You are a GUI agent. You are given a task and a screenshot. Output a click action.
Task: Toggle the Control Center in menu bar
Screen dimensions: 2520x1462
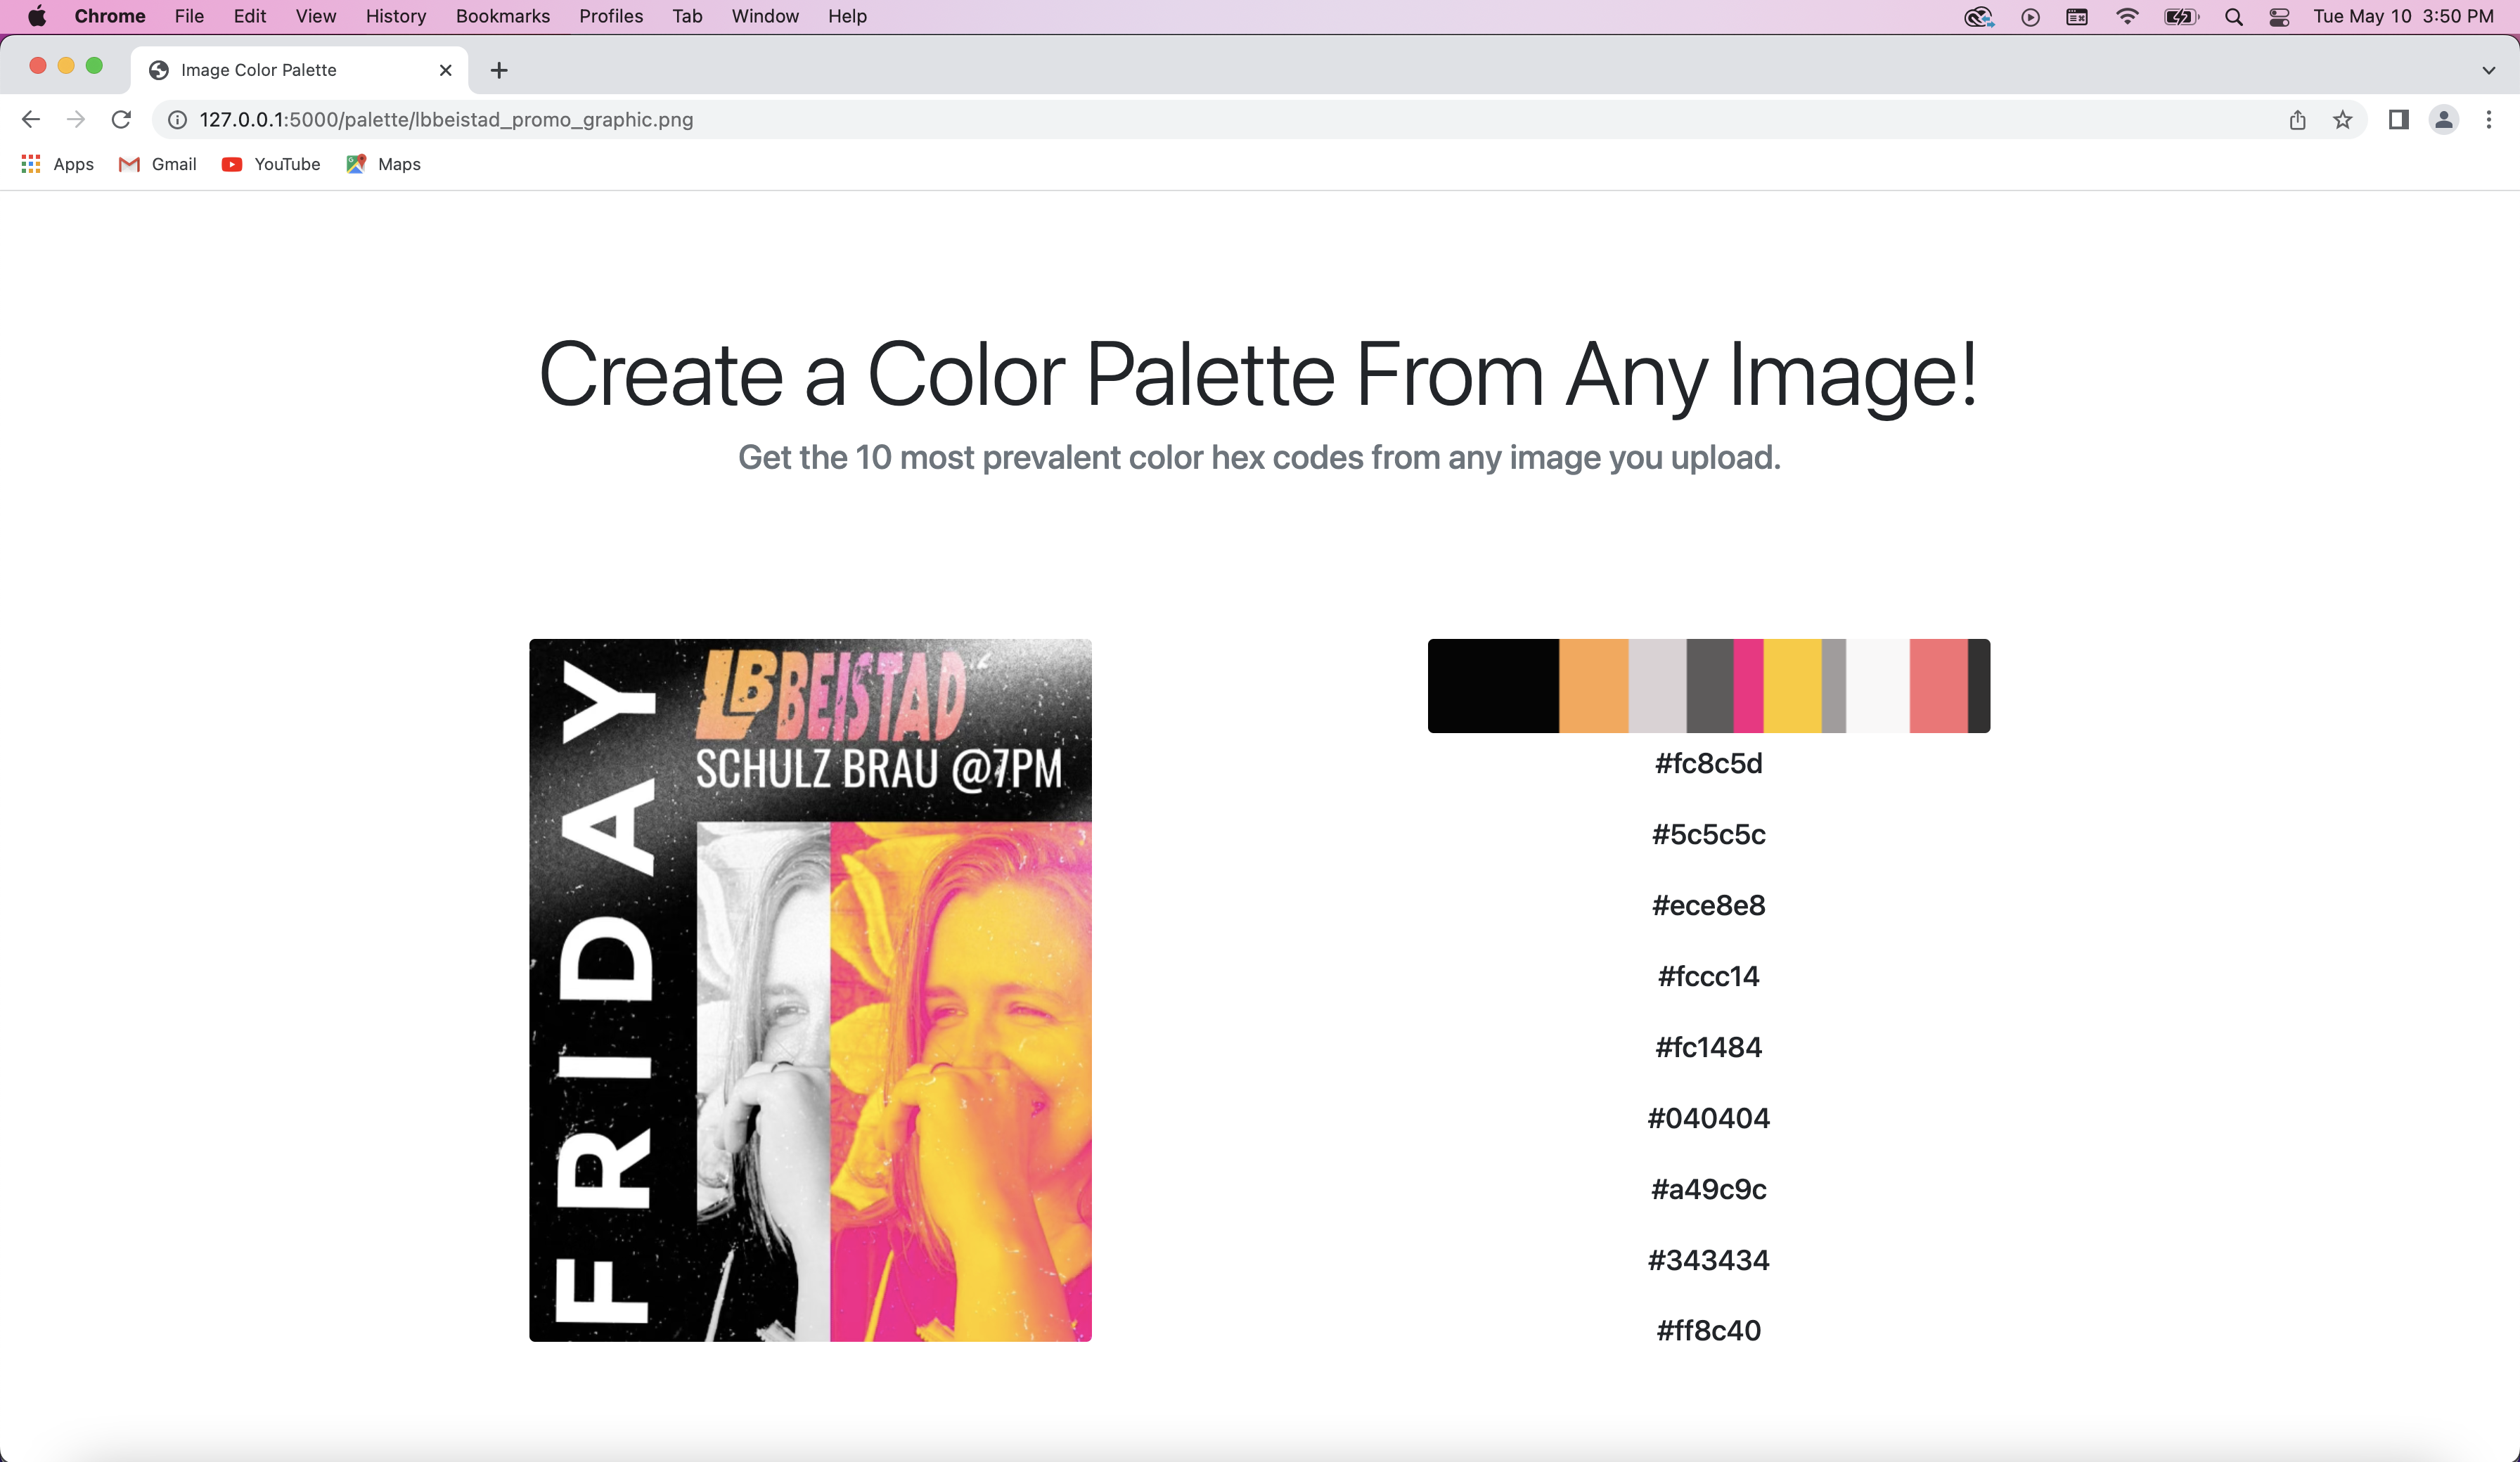coord(2280,16)
